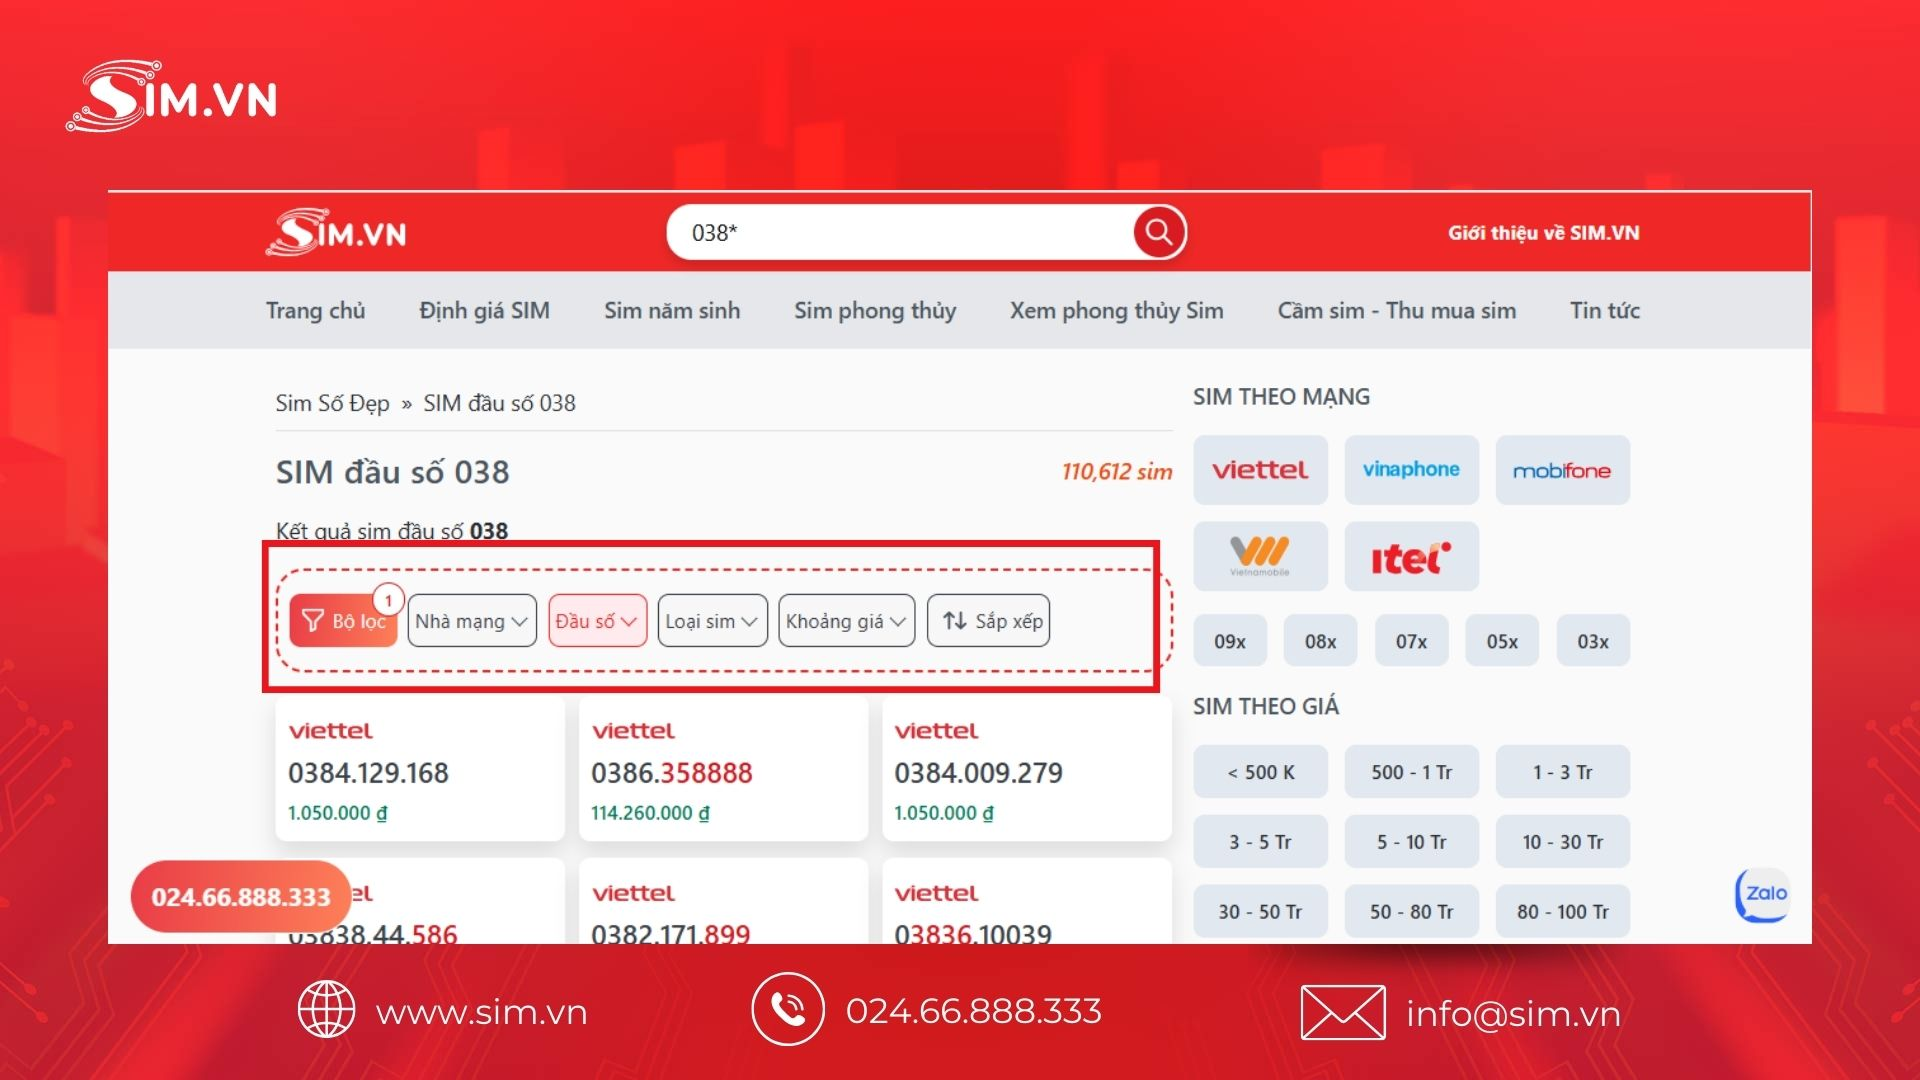Viewport: 1920px width, 1080px height.
Task: Open the Sắp xếp sort control
Action: 988,621
